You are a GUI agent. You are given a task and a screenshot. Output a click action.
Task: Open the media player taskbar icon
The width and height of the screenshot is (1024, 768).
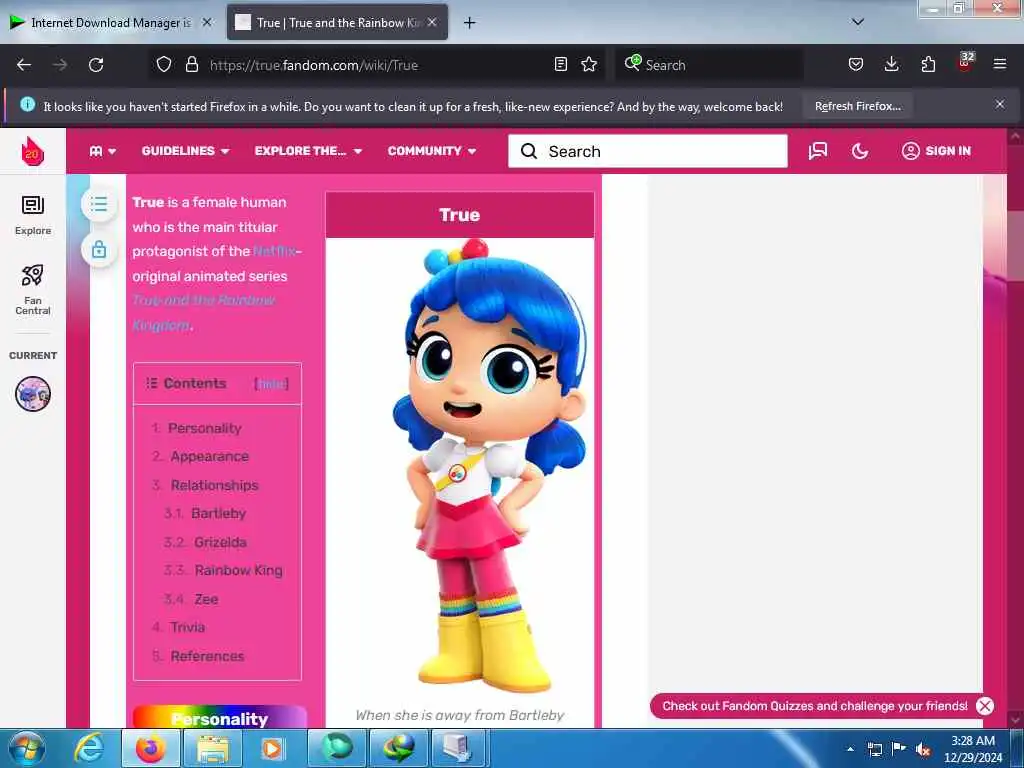coord(272,748)
